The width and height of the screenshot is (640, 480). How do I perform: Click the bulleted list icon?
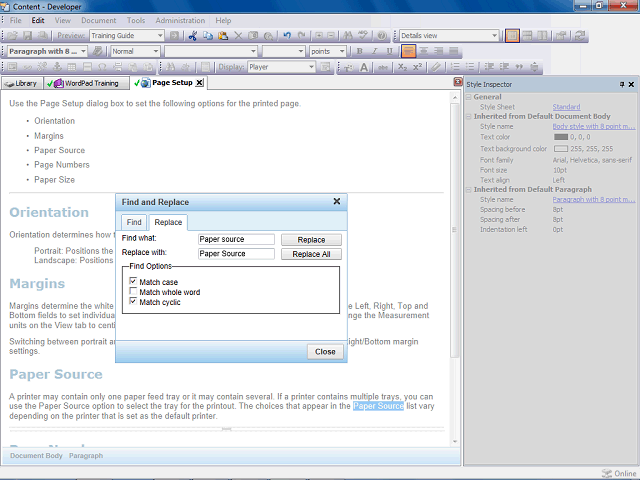(470, 67)
